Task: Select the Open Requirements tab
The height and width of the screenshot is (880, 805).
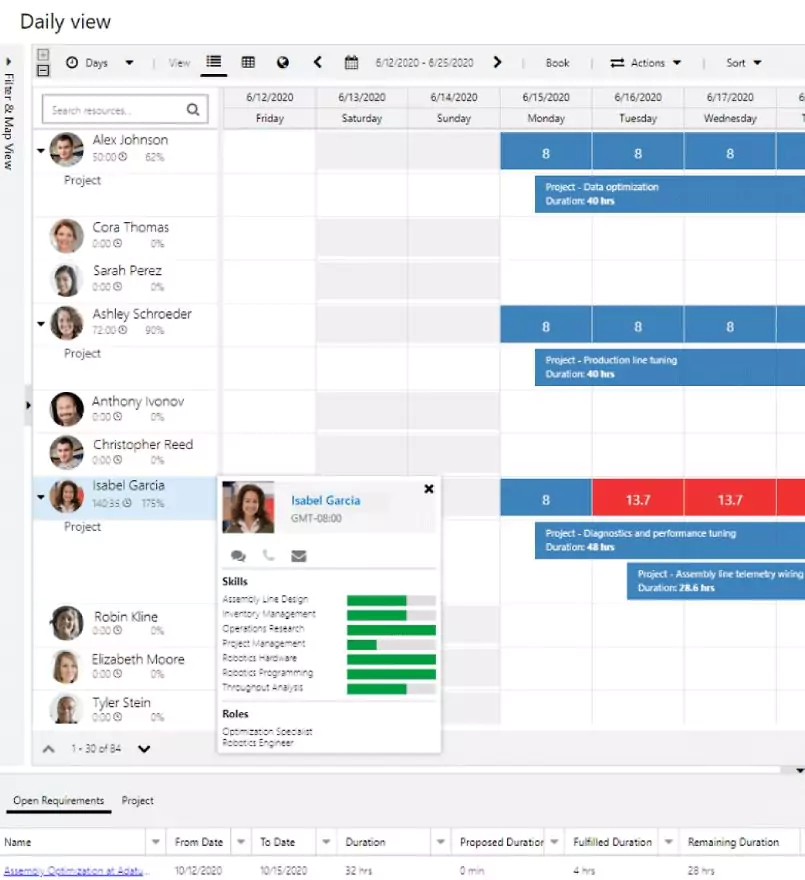Action: [58, 801]
